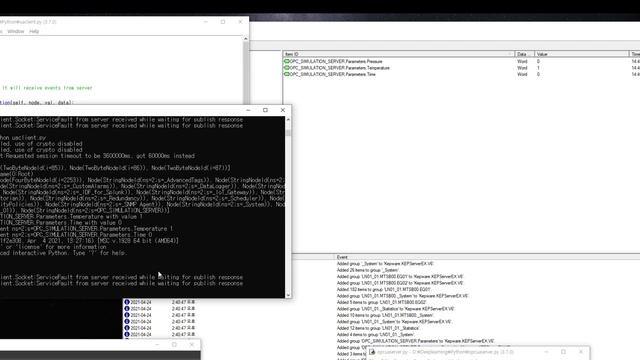Close the console window
640x360 pixels.
[283, 110]
